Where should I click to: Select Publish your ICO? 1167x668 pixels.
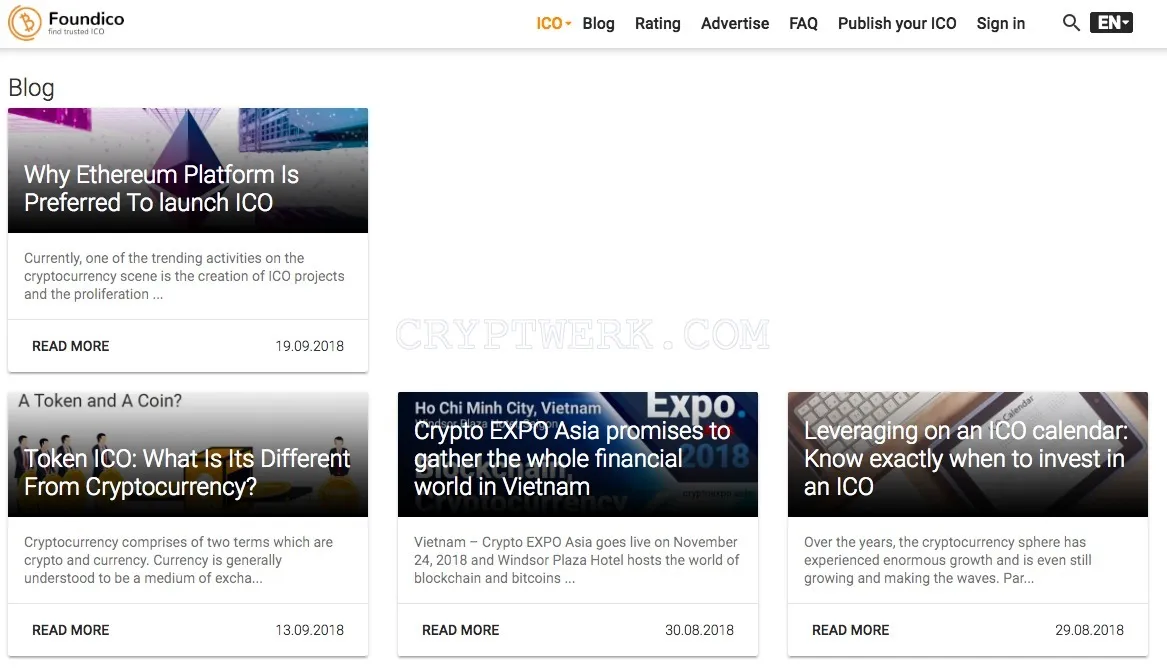[x=897, y=24]
